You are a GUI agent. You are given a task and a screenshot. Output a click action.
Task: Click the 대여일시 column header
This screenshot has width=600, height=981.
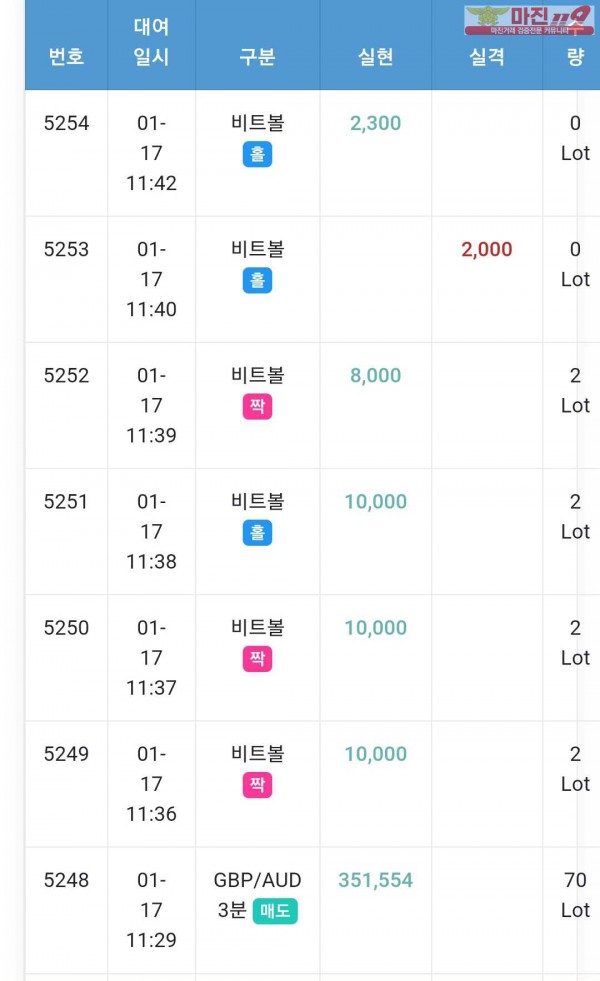tap(151, 42)
